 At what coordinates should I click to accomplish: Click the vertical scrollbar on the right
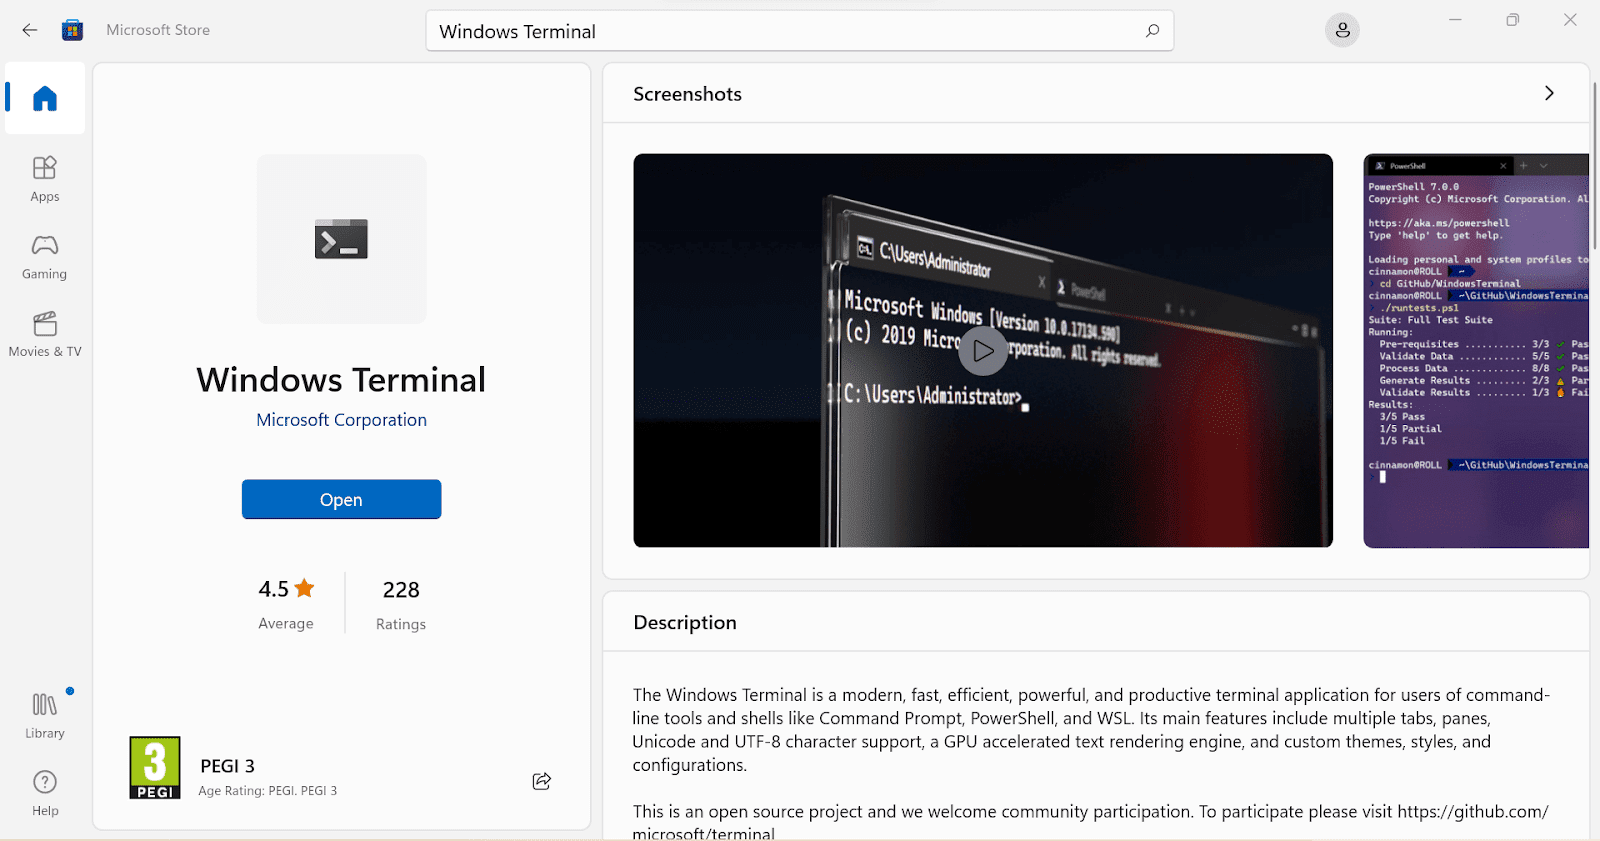1594,165
